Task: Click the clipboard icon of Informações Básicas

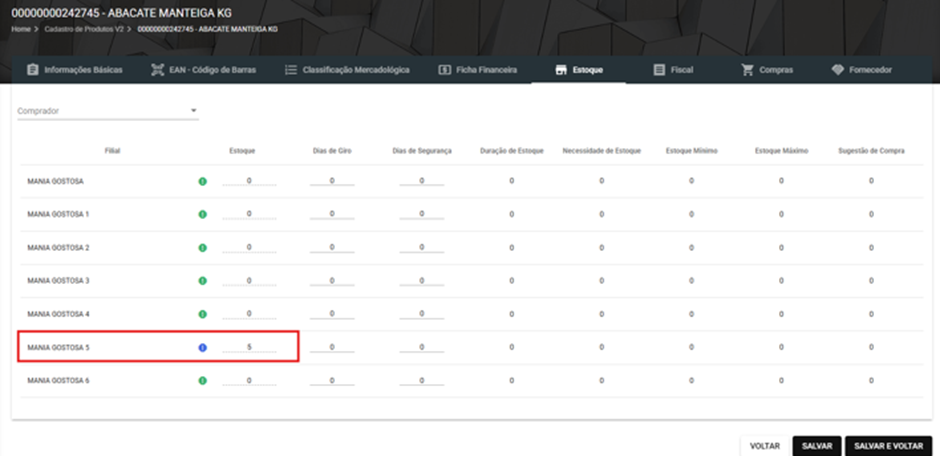Action: (33, 70)
